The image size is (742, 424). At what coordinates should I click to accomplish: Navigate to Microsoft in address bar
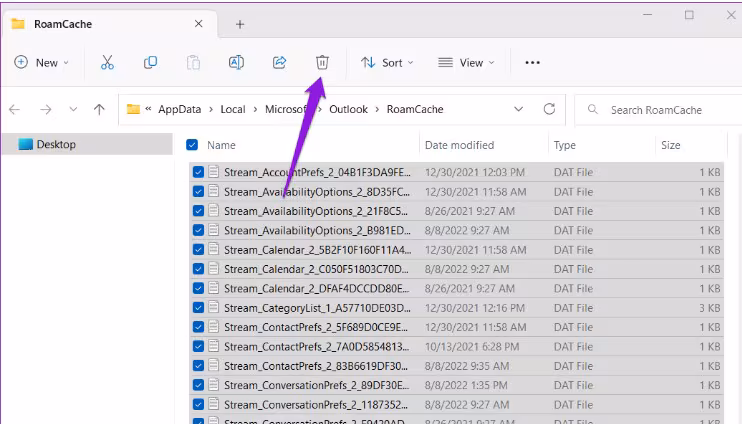tap(285, 109)
